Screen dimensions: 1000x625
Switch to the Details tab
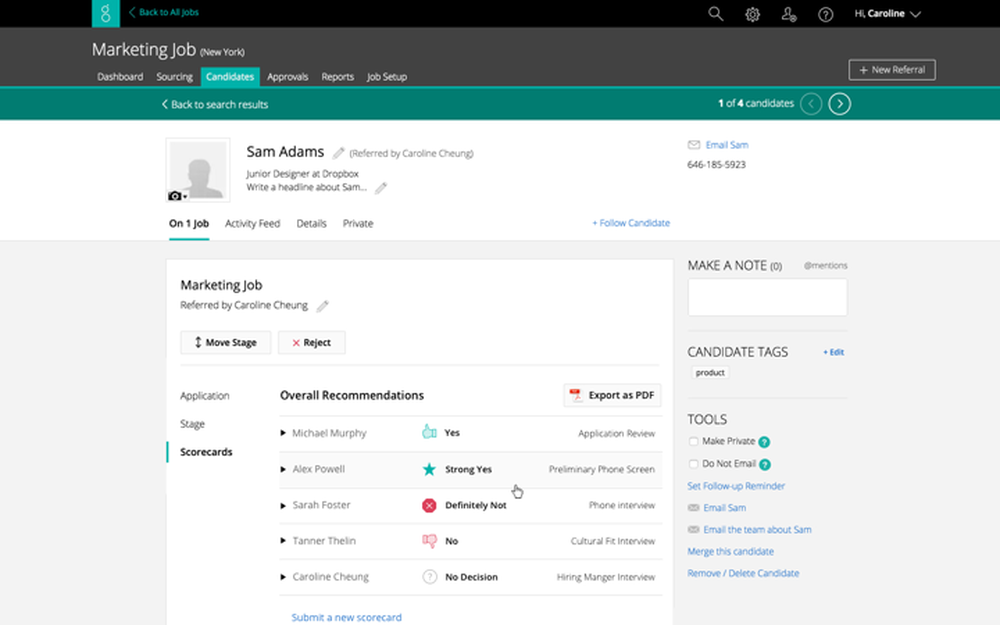click(311, 223)
